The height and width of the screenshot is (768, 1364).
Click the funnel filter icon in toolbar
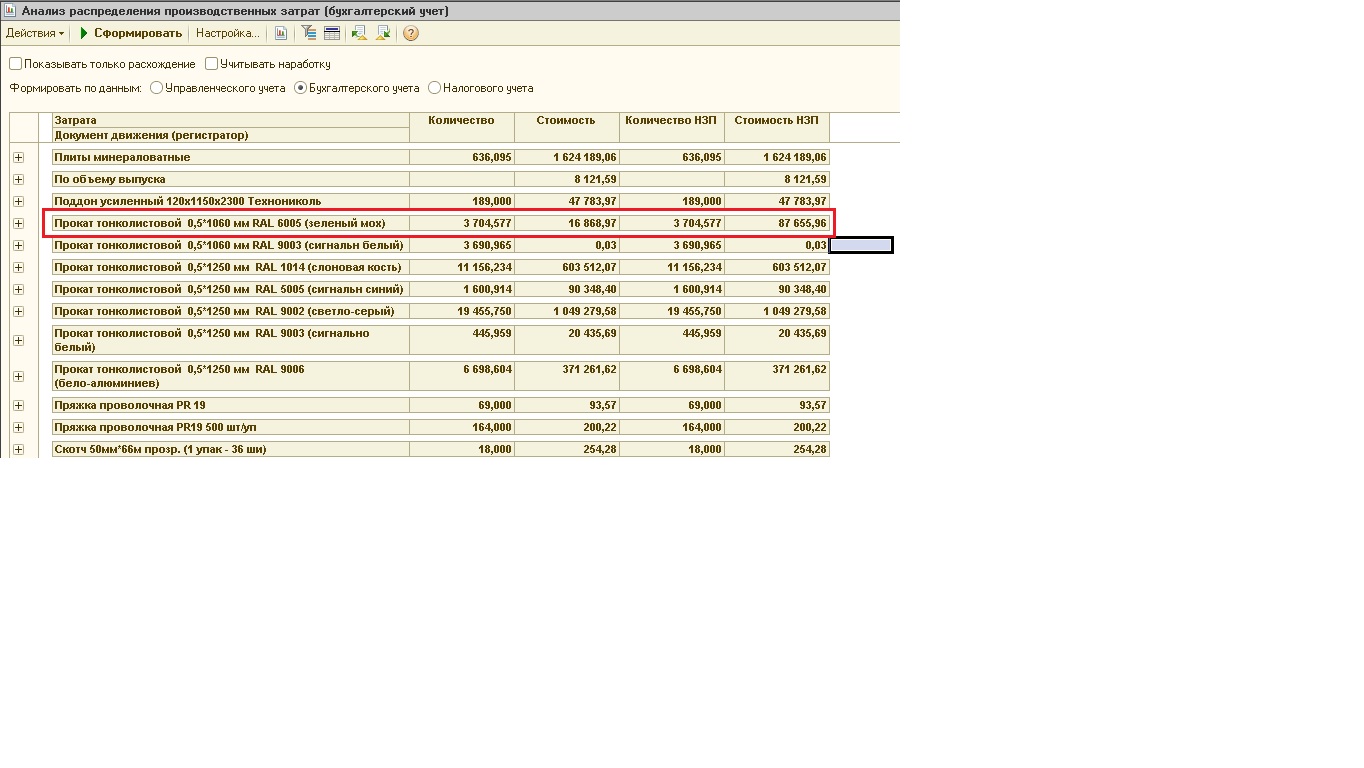coord(309,33)
